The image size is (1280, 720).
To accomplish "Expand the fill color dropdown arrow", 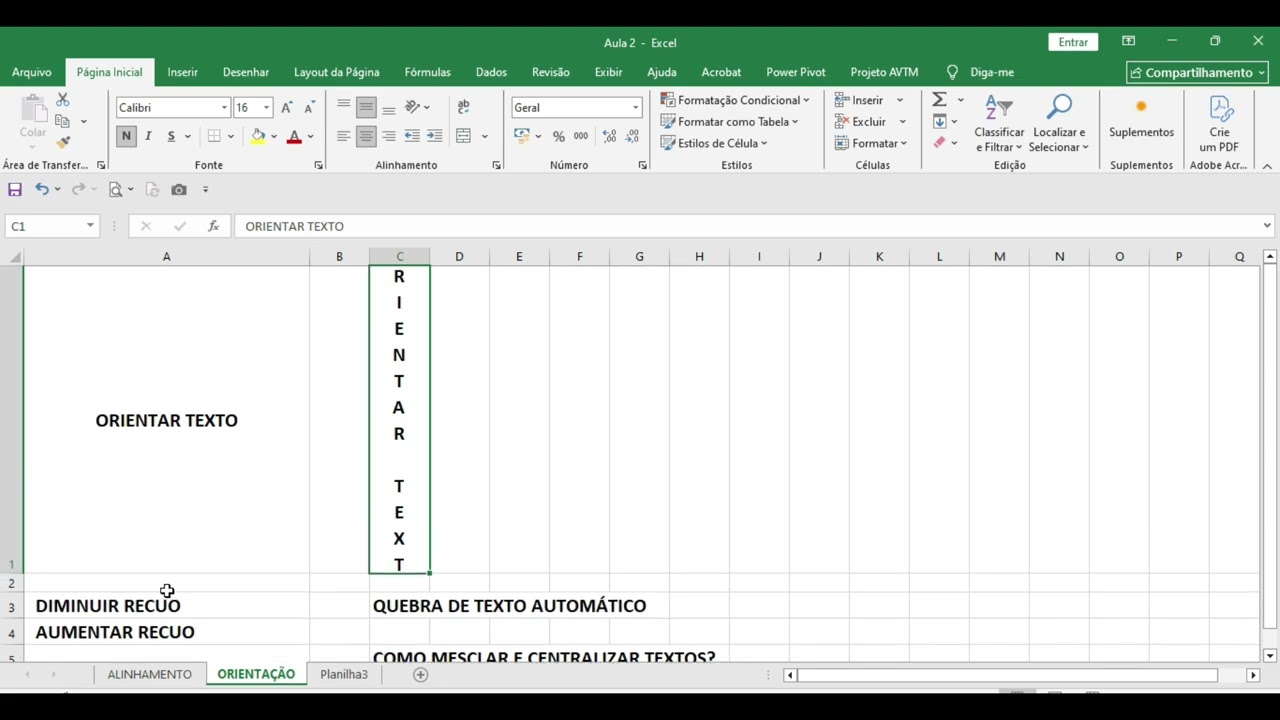I will (x=274, y=136).
